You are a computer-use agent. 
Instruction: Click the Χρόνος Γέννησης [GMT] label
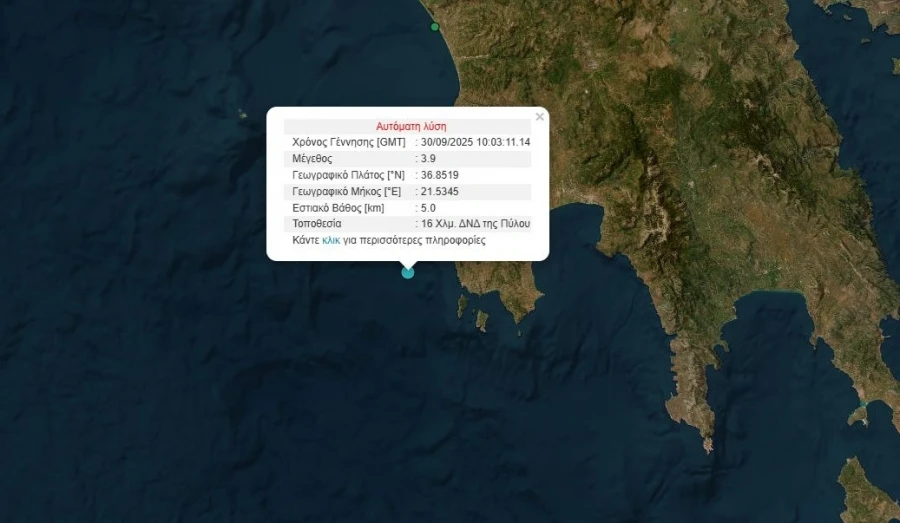point(349,142)
